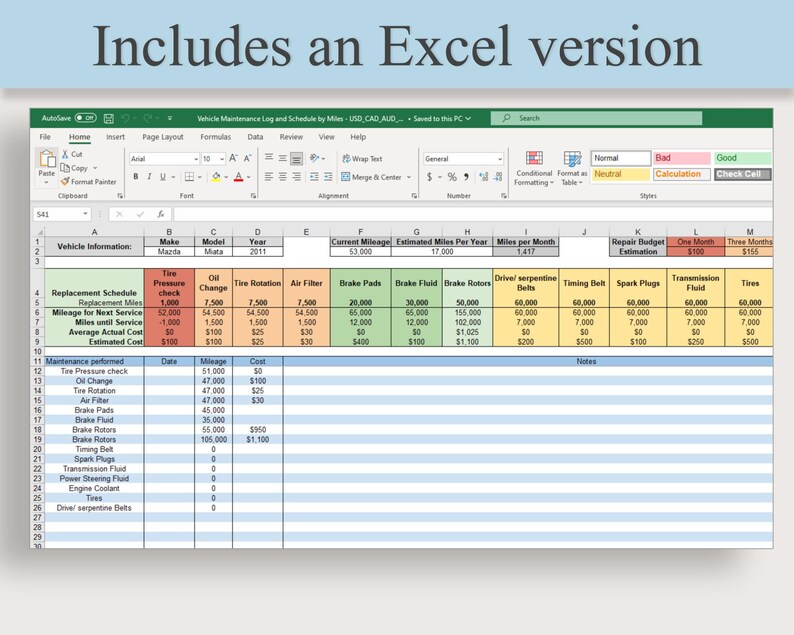
Task: Center text horizontally in the cell
Action: pyautogui.click(x=283, y=177)
